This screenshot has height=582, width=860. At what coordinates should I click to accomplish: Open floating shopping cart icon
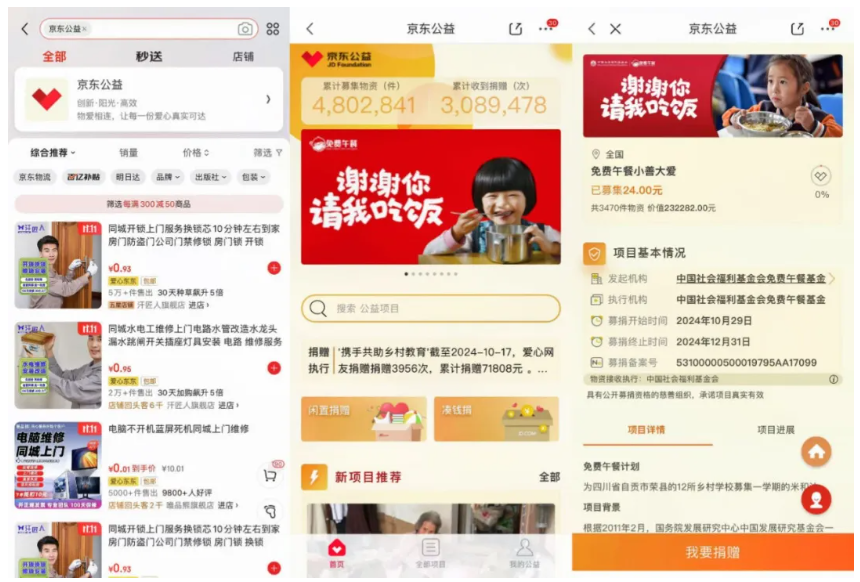click(x=270, y=475)
